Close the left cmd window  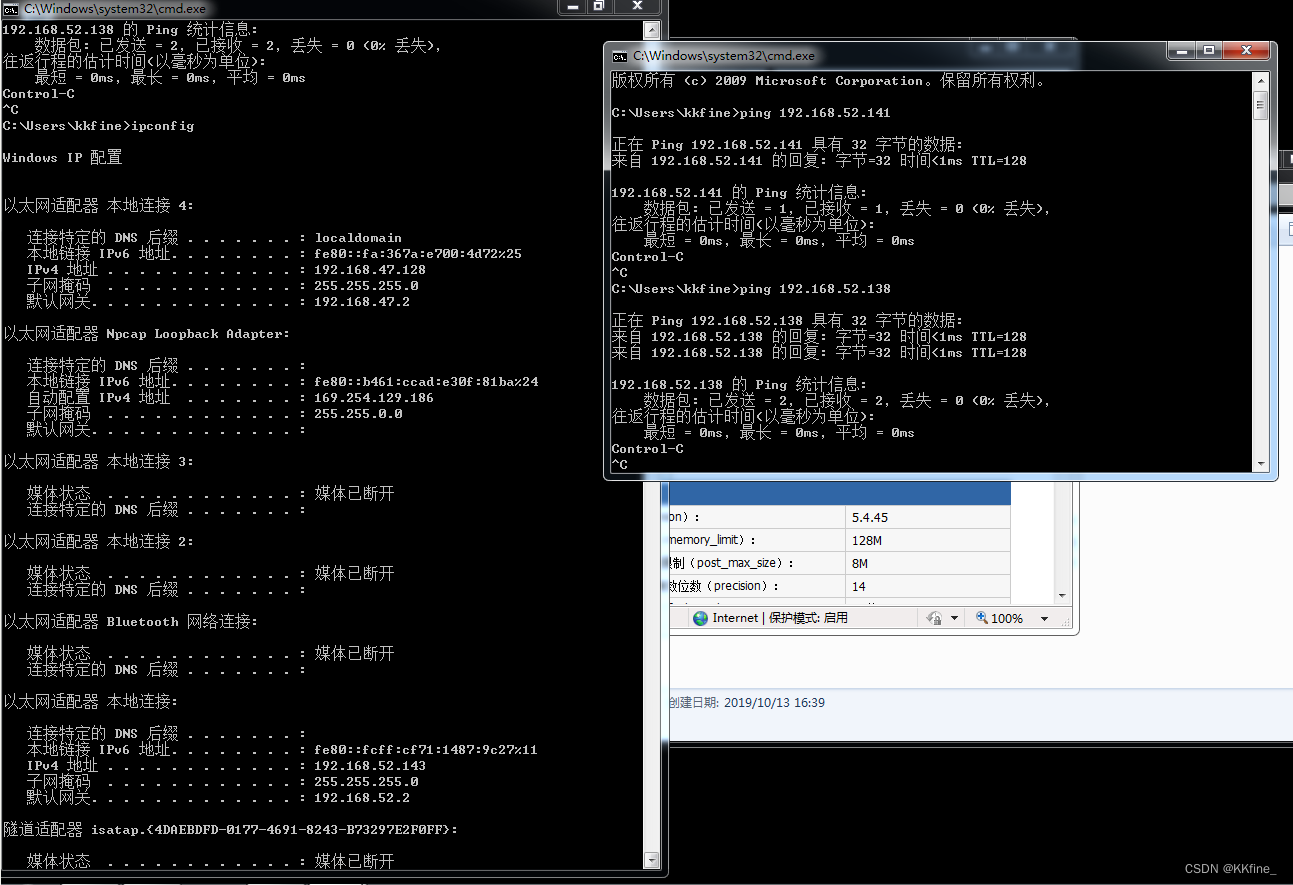[636, 6]
